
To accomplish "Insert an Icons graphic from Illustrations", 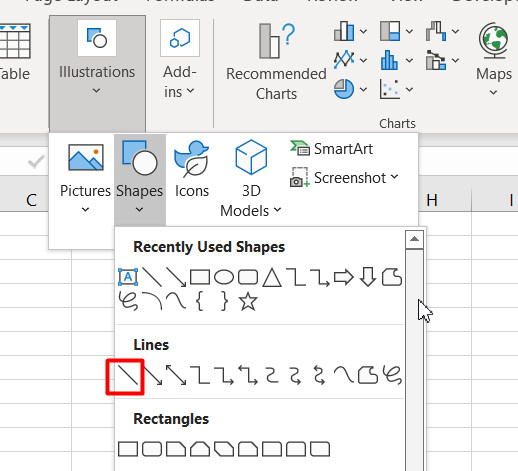I will pos(192,170).
